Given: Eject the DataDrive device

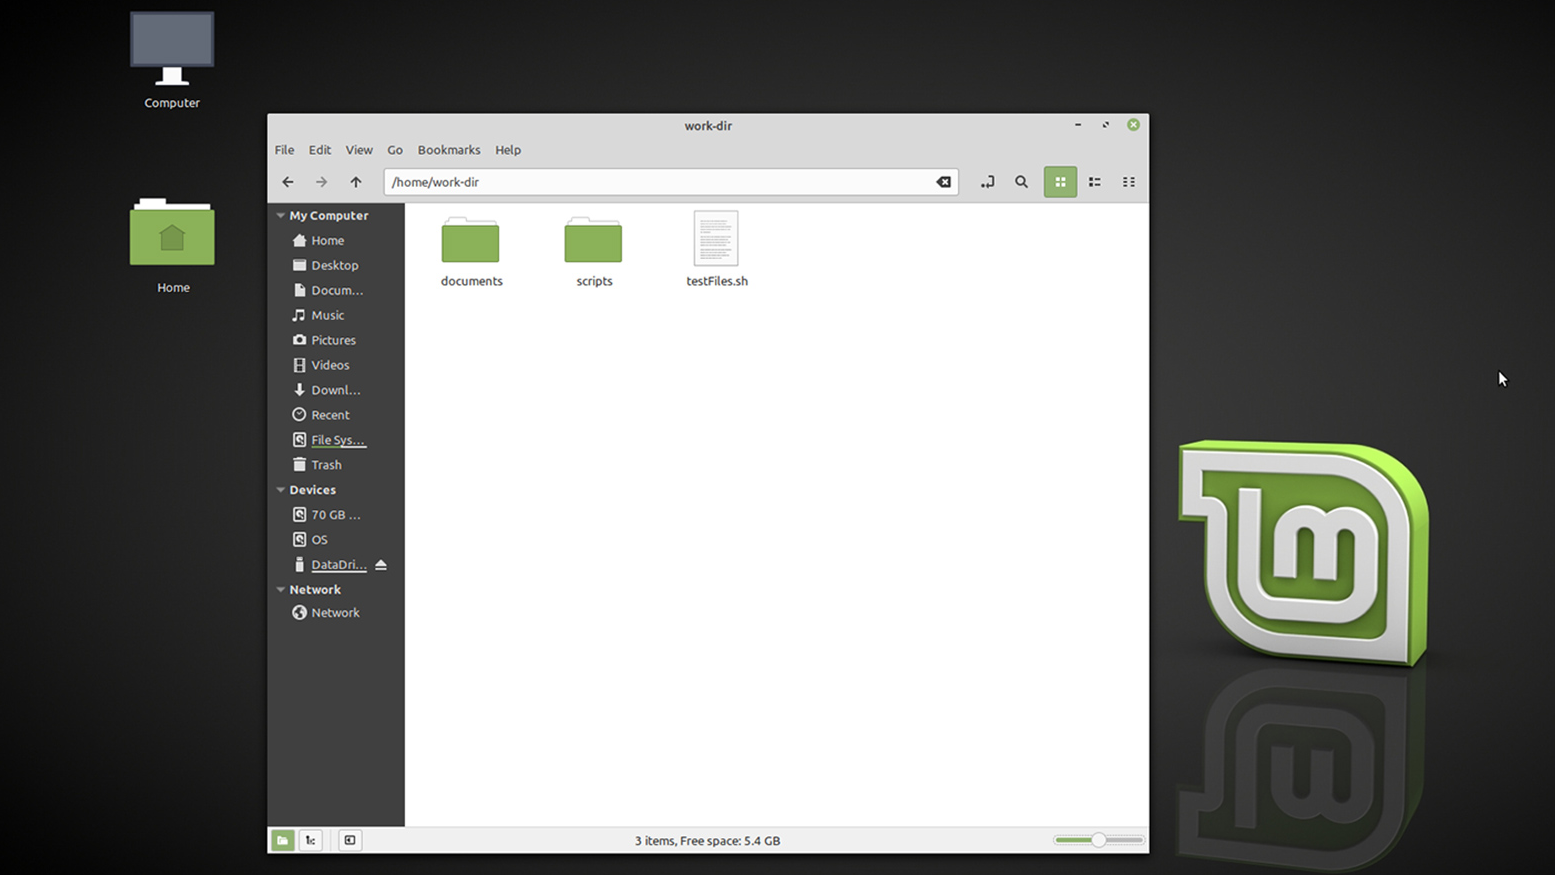Looking at the screenshot, I should click(x=381, y=565).
